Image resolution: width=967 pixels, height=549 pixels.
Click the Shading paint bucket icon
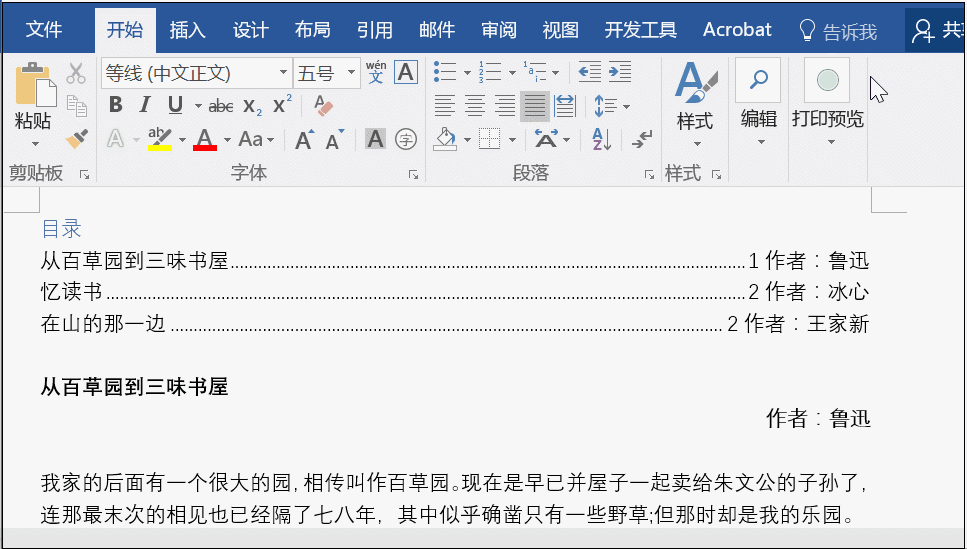pyautogui.click(x=445, y=139)
